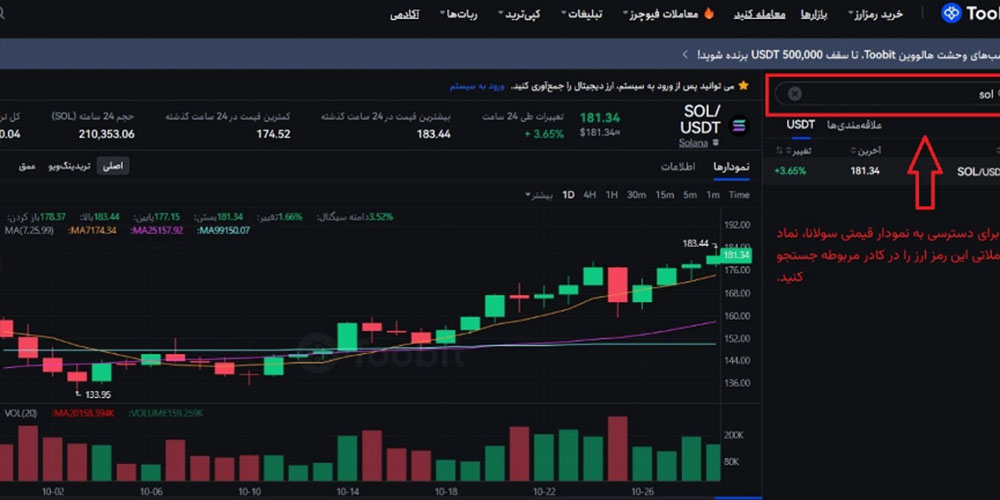Click the swap icon in تغییر column header
The image size is (1000, 500).
click(779, 151)
